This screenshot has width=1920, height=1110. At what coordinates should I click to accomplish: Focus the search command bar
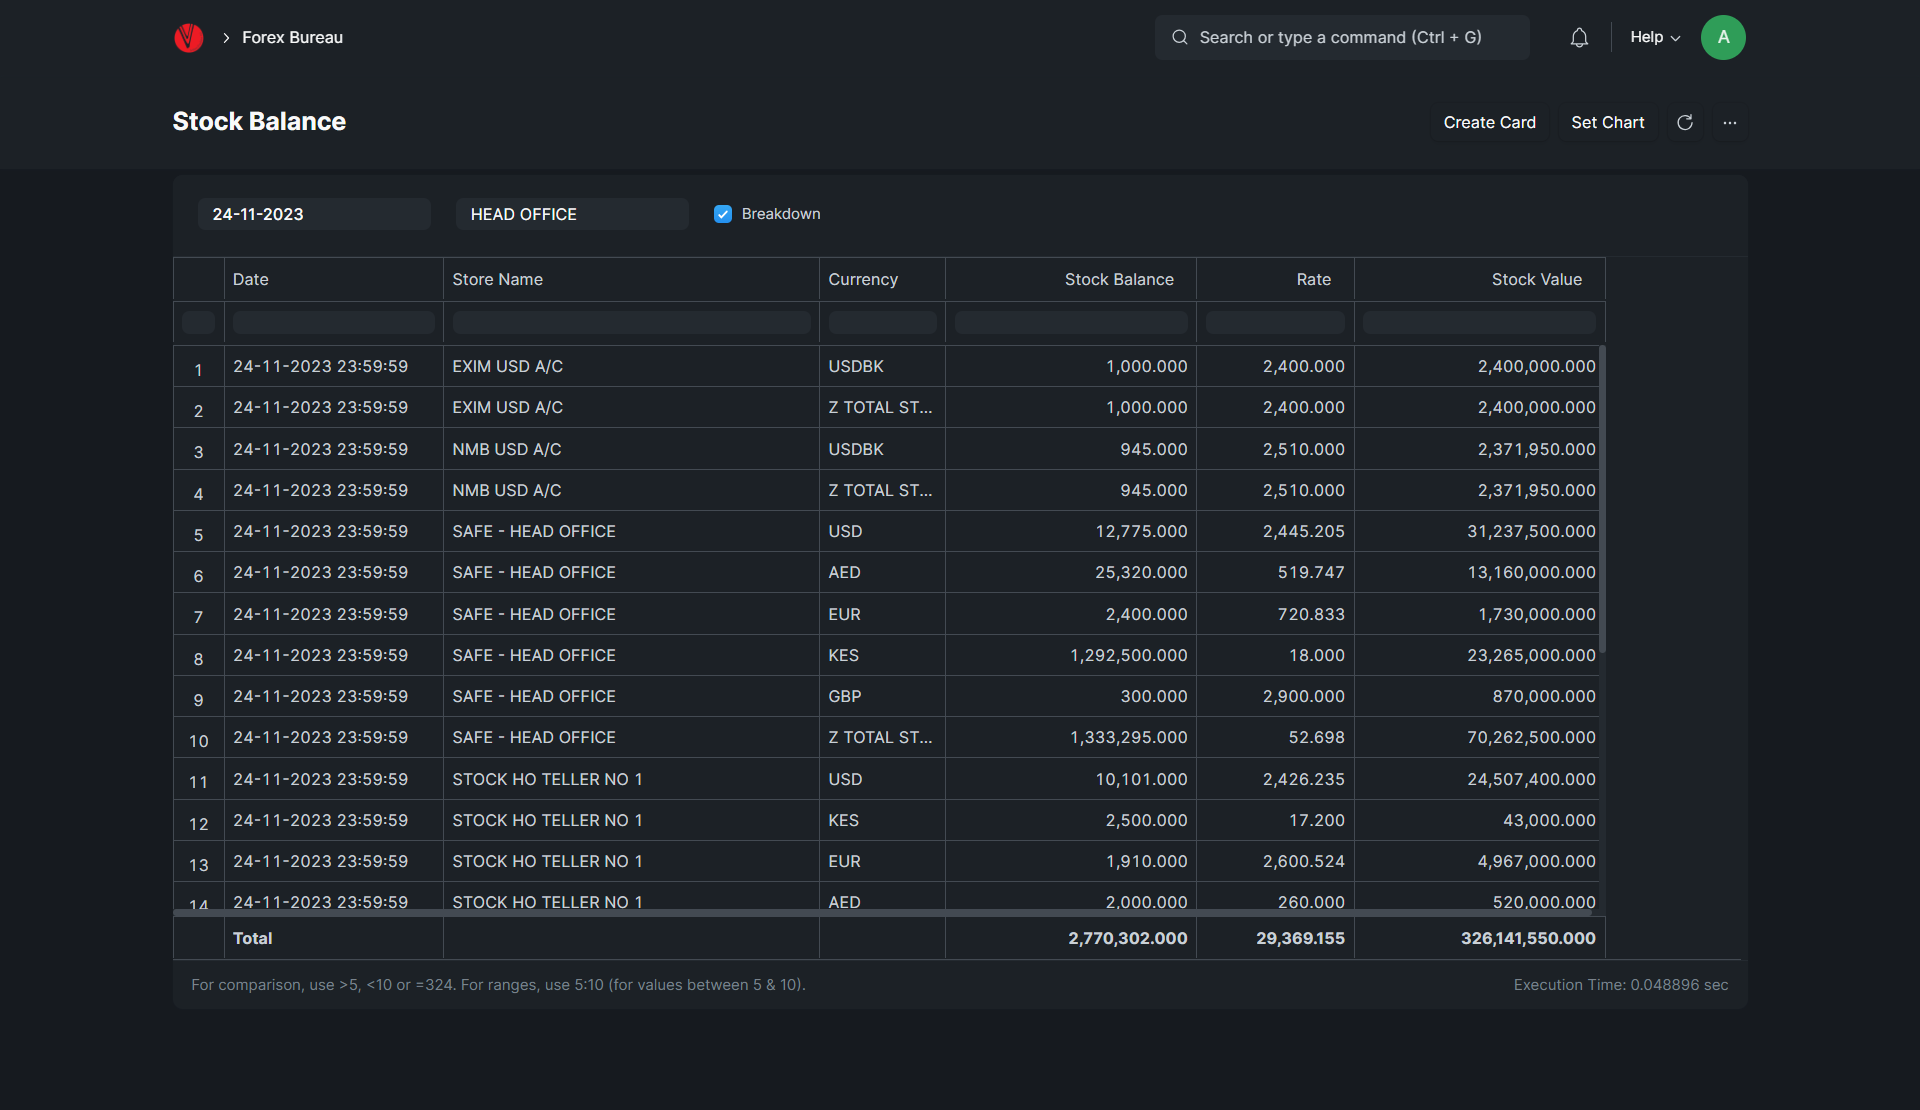1342,37
